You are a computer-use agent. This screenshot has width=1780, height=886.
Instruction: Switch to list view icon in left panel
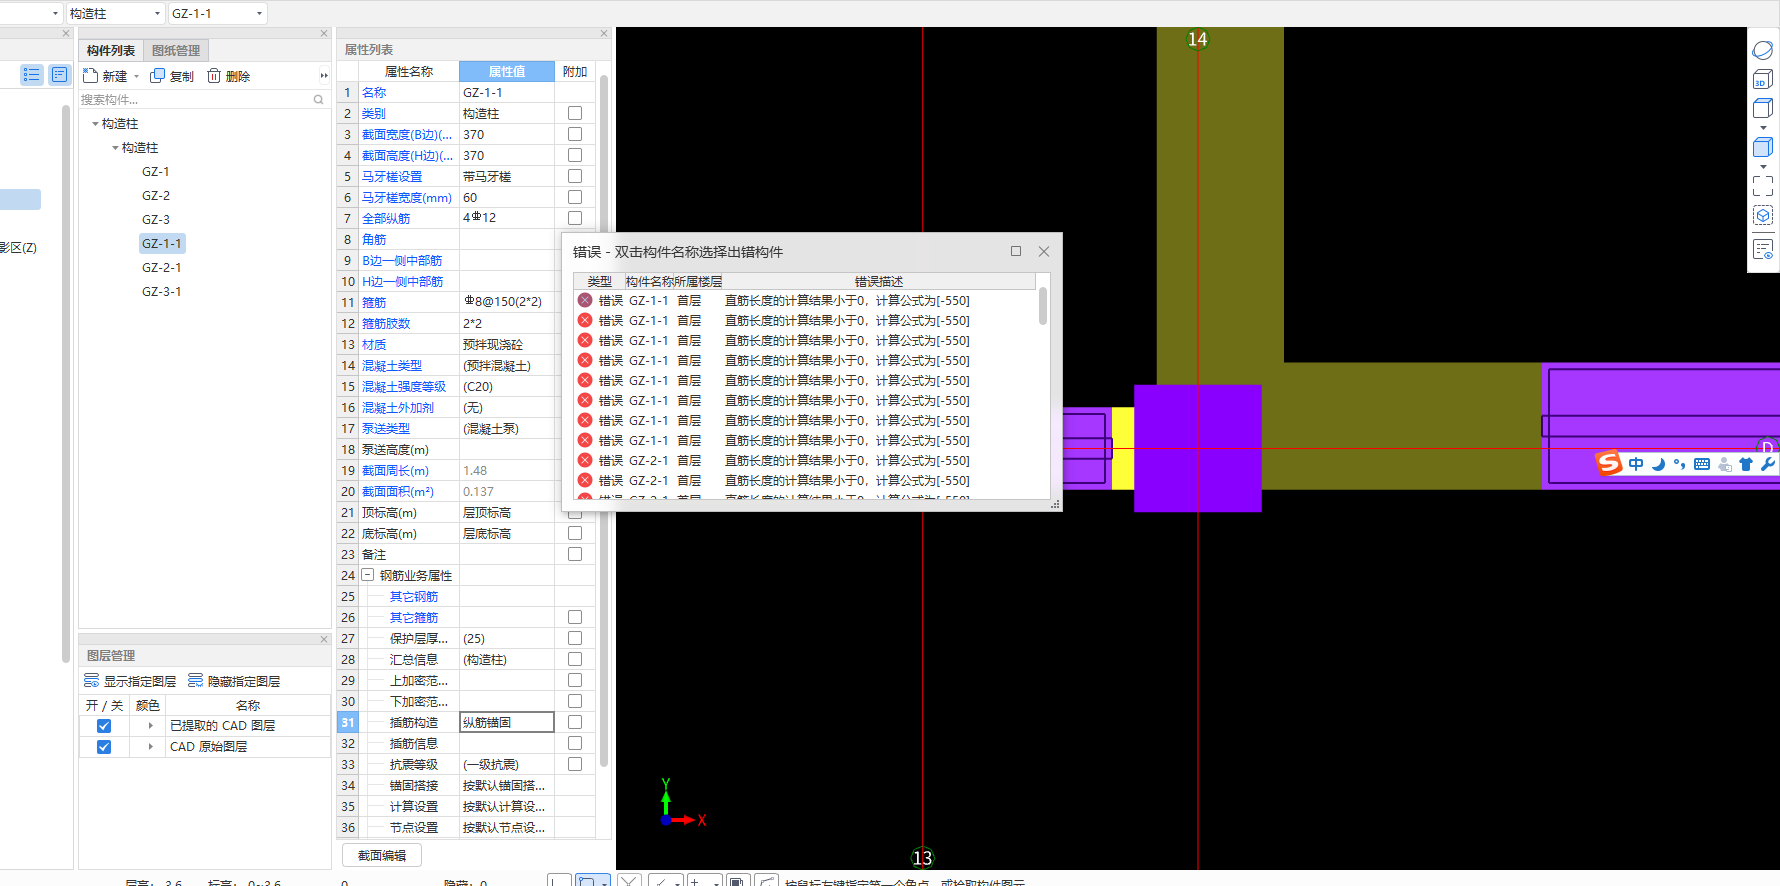[32, 75]
